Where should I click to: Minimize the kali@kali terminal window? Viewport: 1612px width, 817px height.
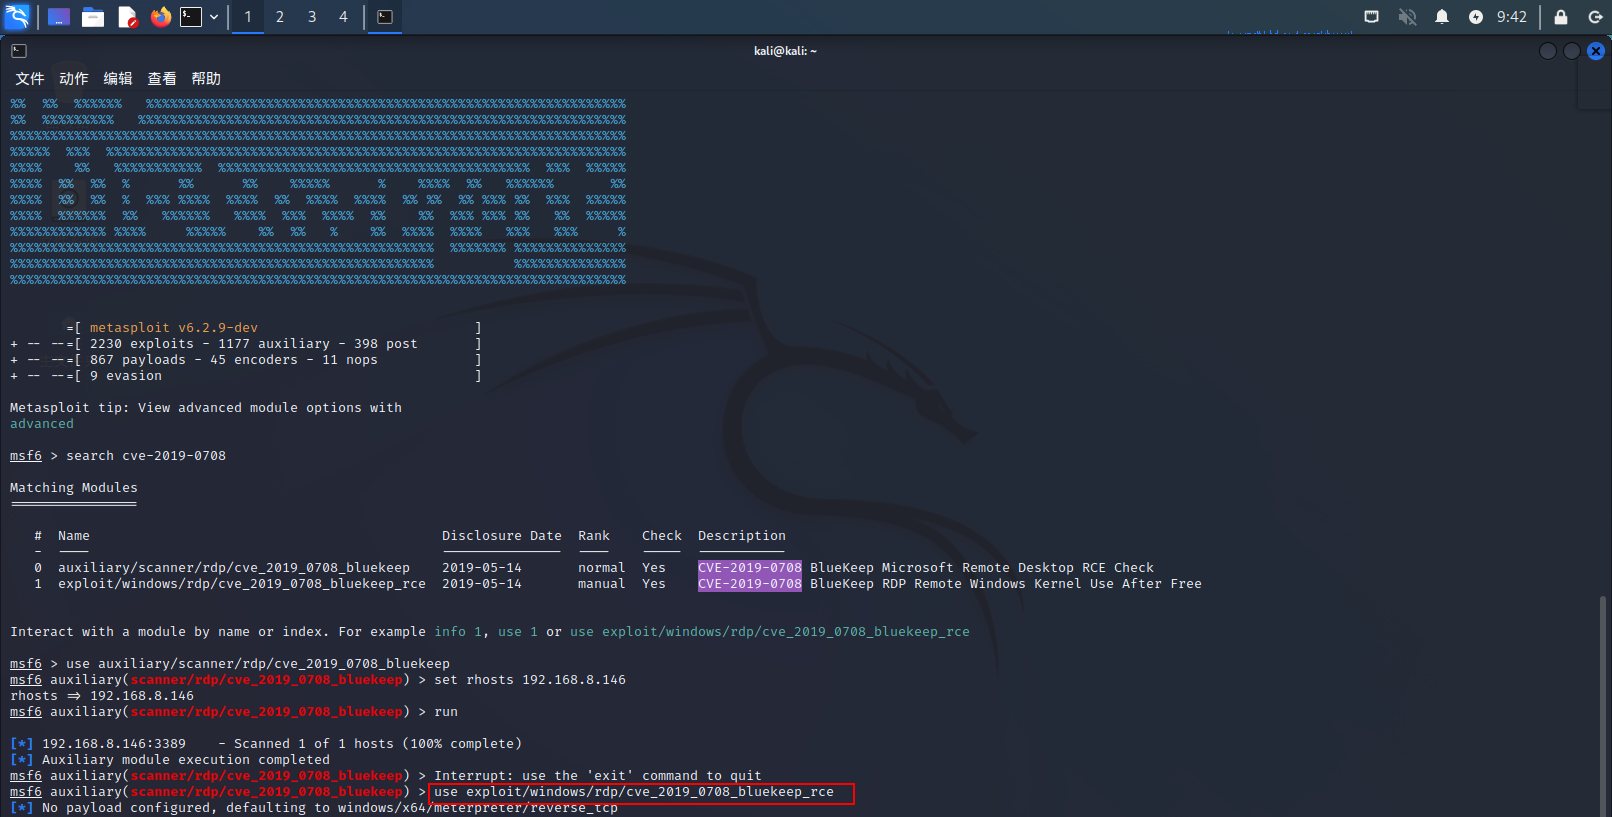tap(1548, 51)
